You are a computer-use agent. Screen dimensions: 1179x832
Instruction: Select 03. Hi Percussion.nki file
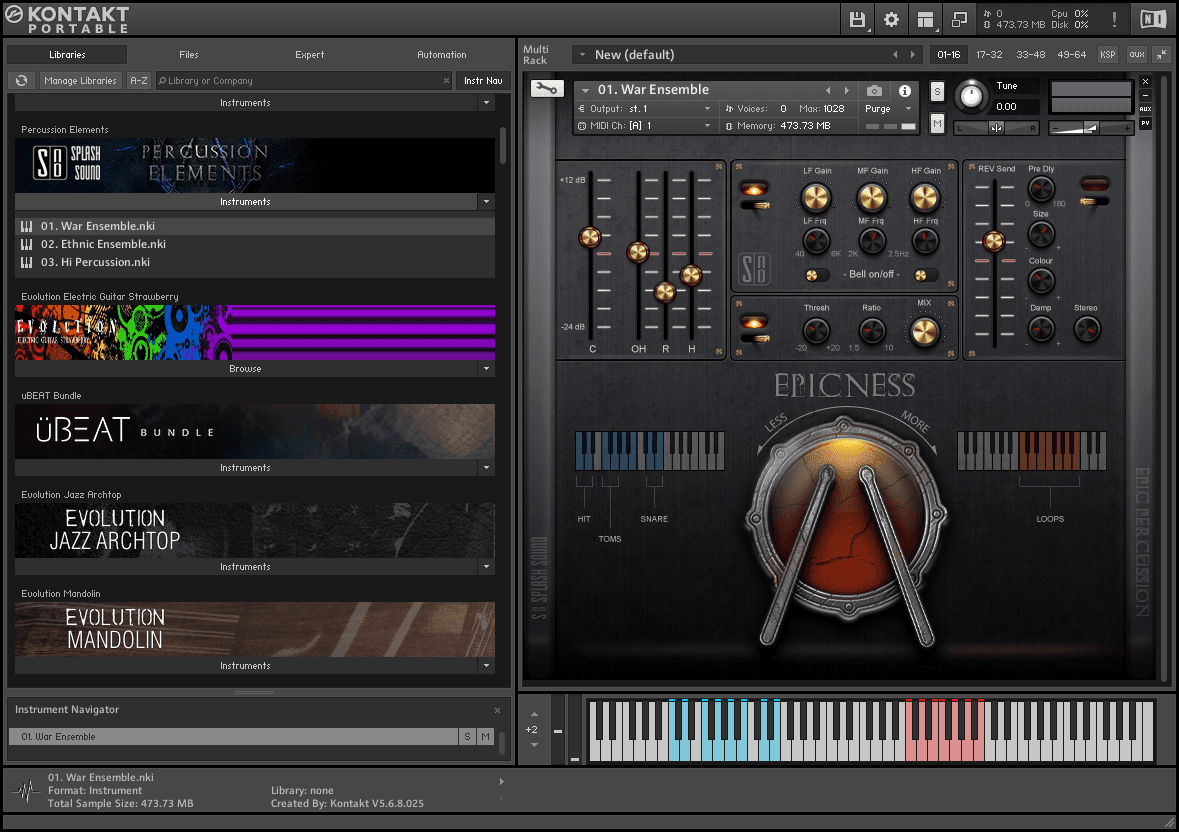click(x=255, y=262)
